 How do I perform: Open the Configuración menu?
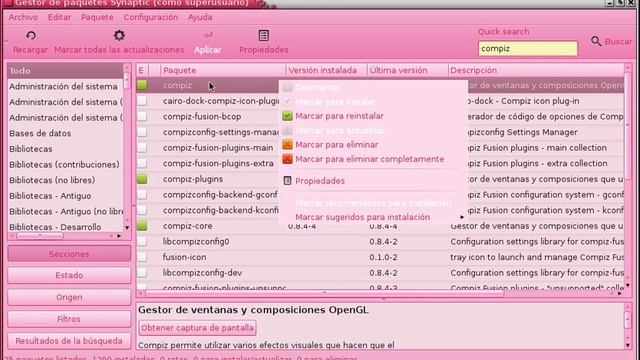tap(151, 17)
